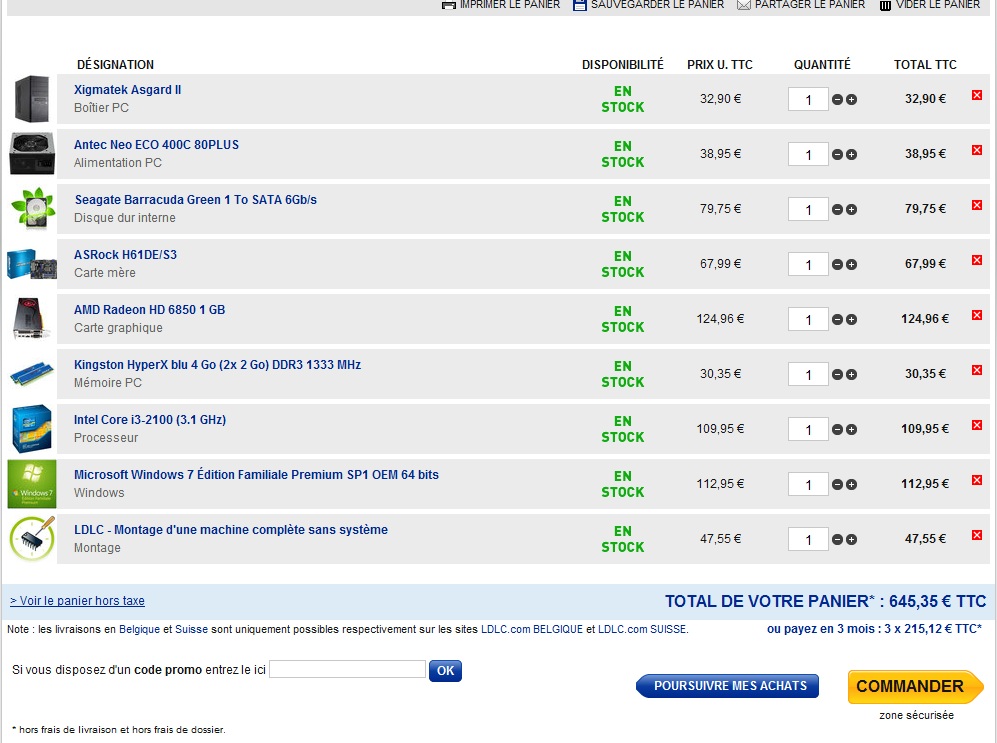Click minus icon for Kingston HyperX memory

[838, 375]
